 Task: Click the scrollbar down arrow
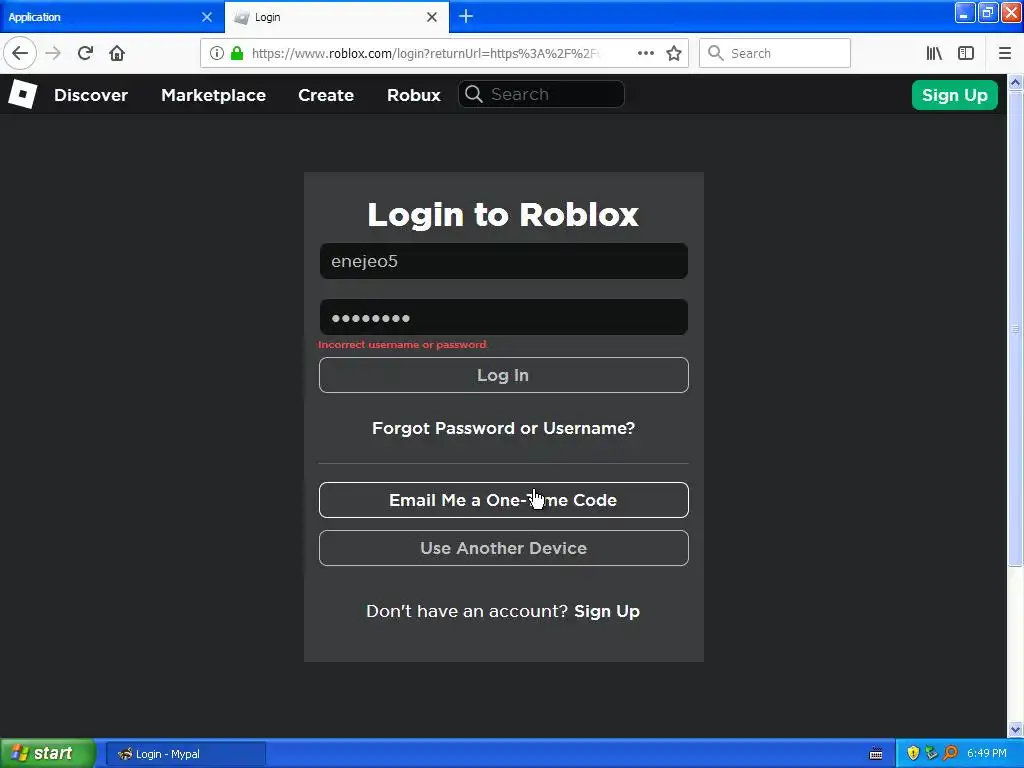coord(1015,729)
